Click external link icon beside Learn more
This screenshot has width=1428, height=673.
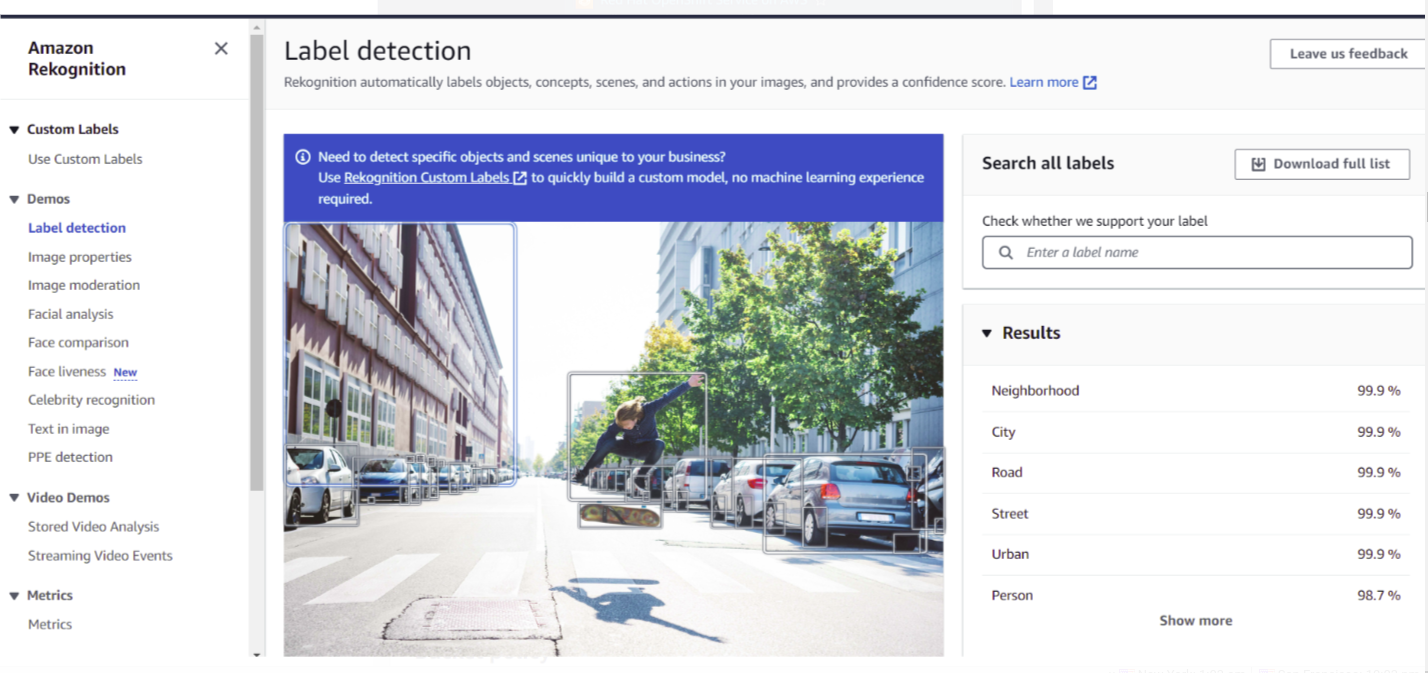click(1090, 83)
